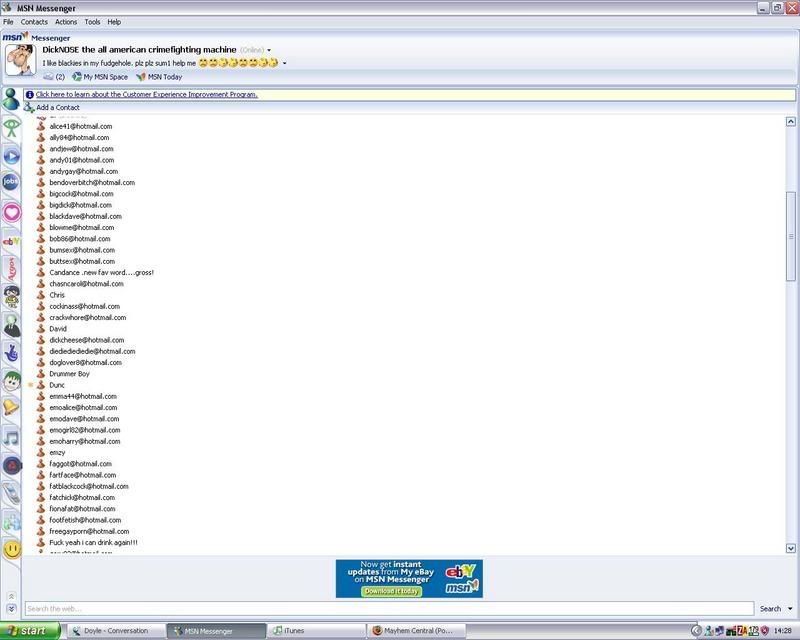Open the green eye-shaped sidebar tab
Screen dimensions: 800x640
(11, 127)
